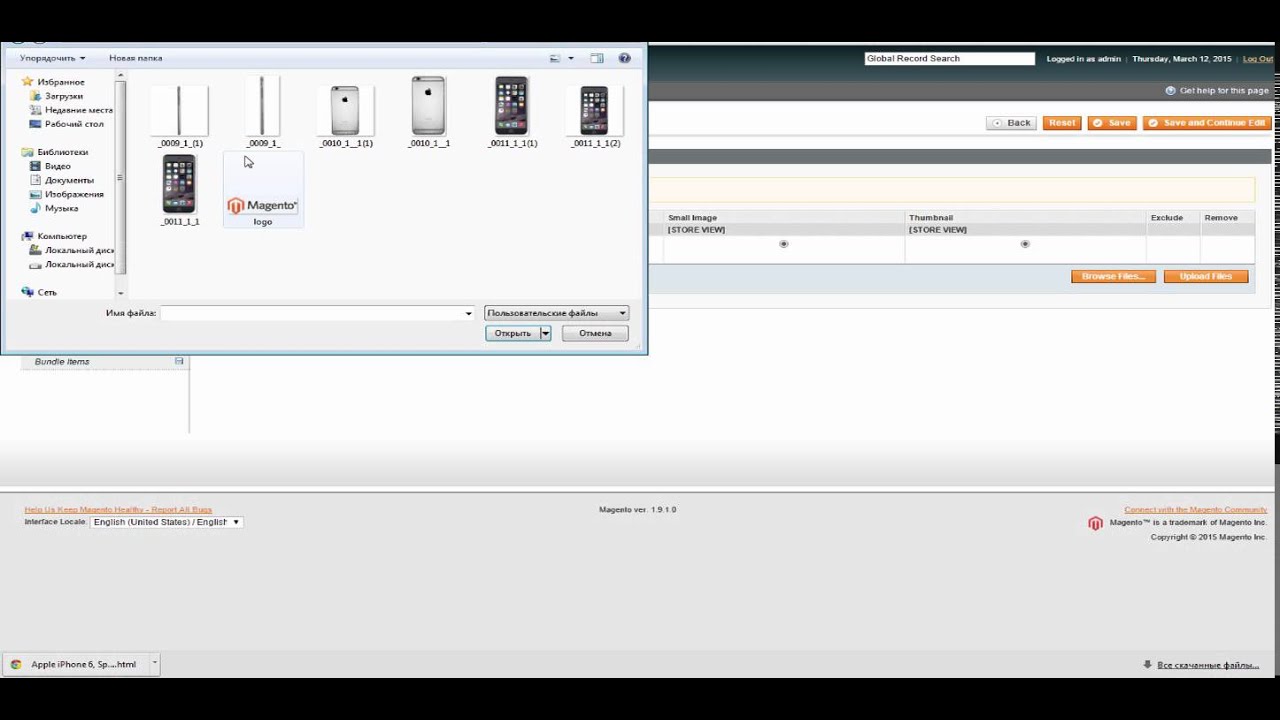
Task: Open Все скачанные файлы link
Action: point(1207,665)
